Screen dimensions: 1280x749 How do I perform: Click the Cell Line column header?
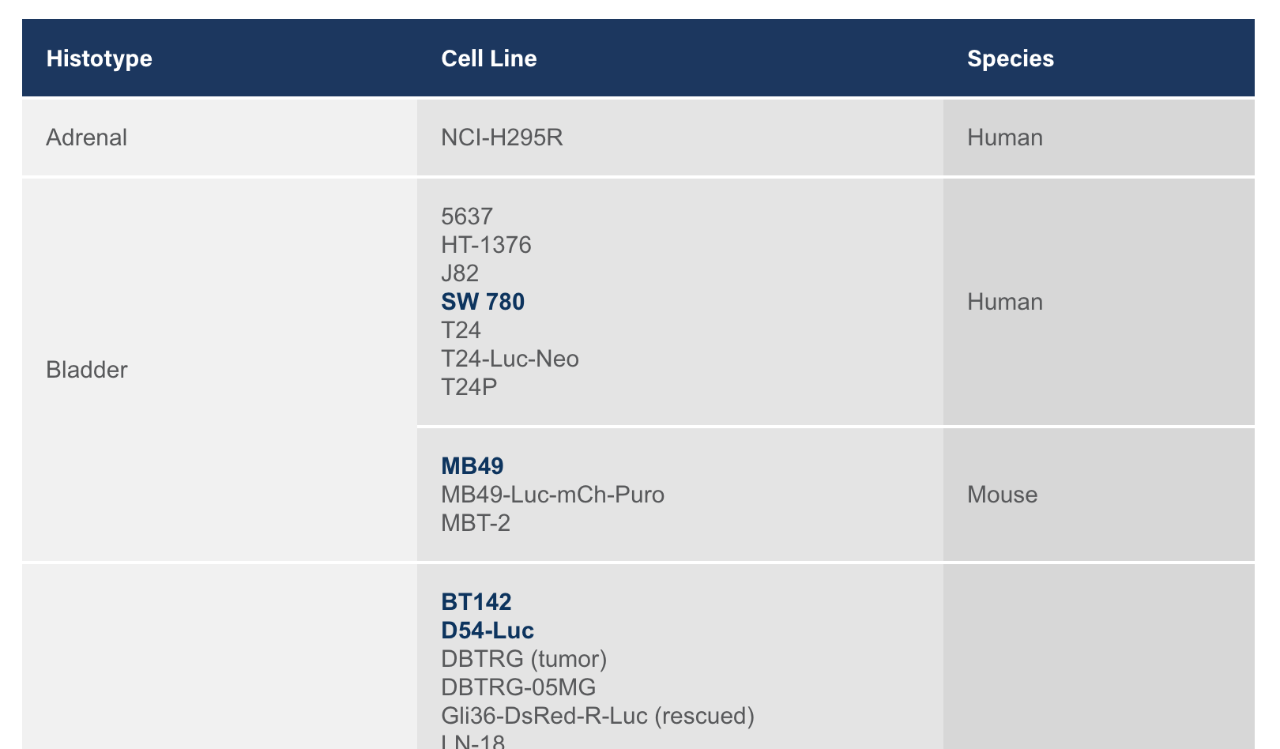point(489,58)
